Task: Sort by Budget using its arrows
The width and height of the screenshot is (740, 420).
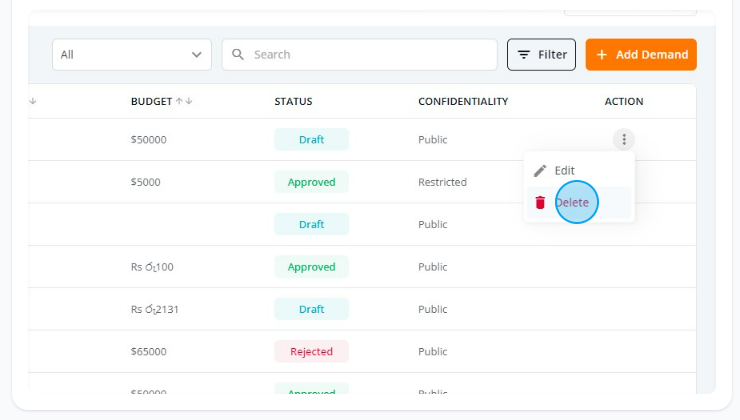Action: 184,101
